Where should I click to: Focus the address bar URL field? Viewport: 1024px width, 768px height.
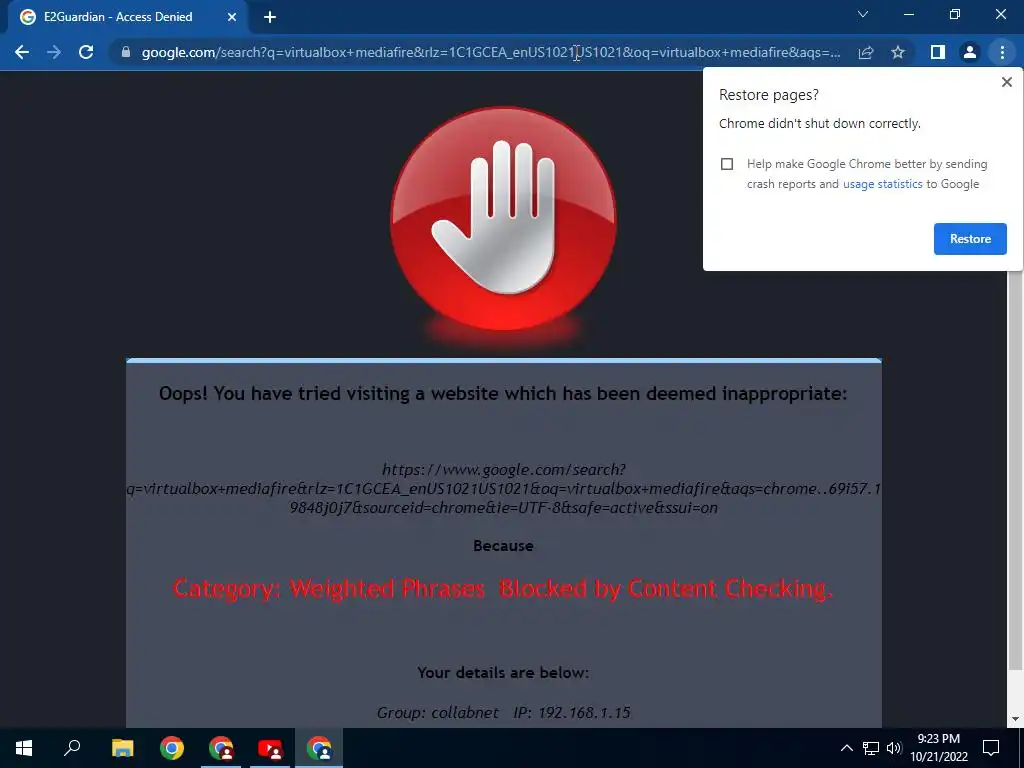pos(490,52)
